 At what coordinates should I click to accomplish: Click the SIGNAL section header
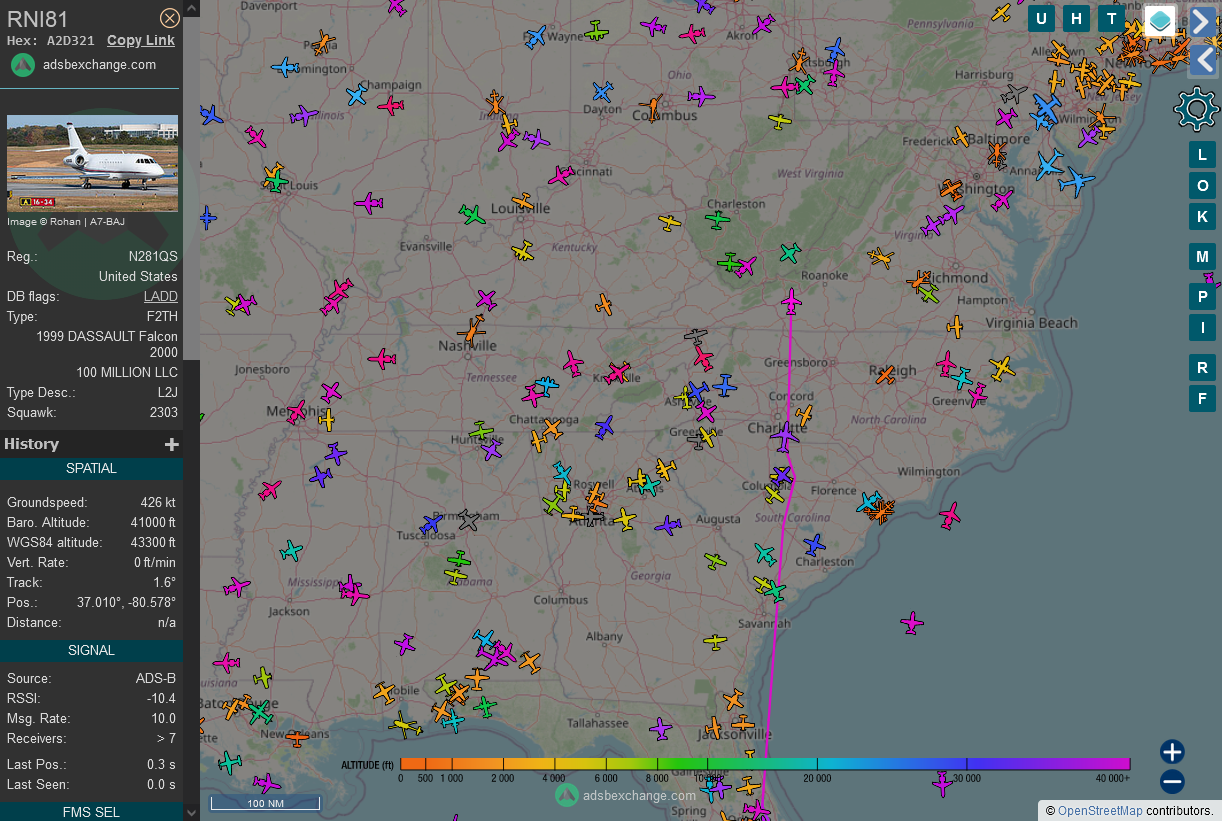pyautogui.click(x=91, y=650)
